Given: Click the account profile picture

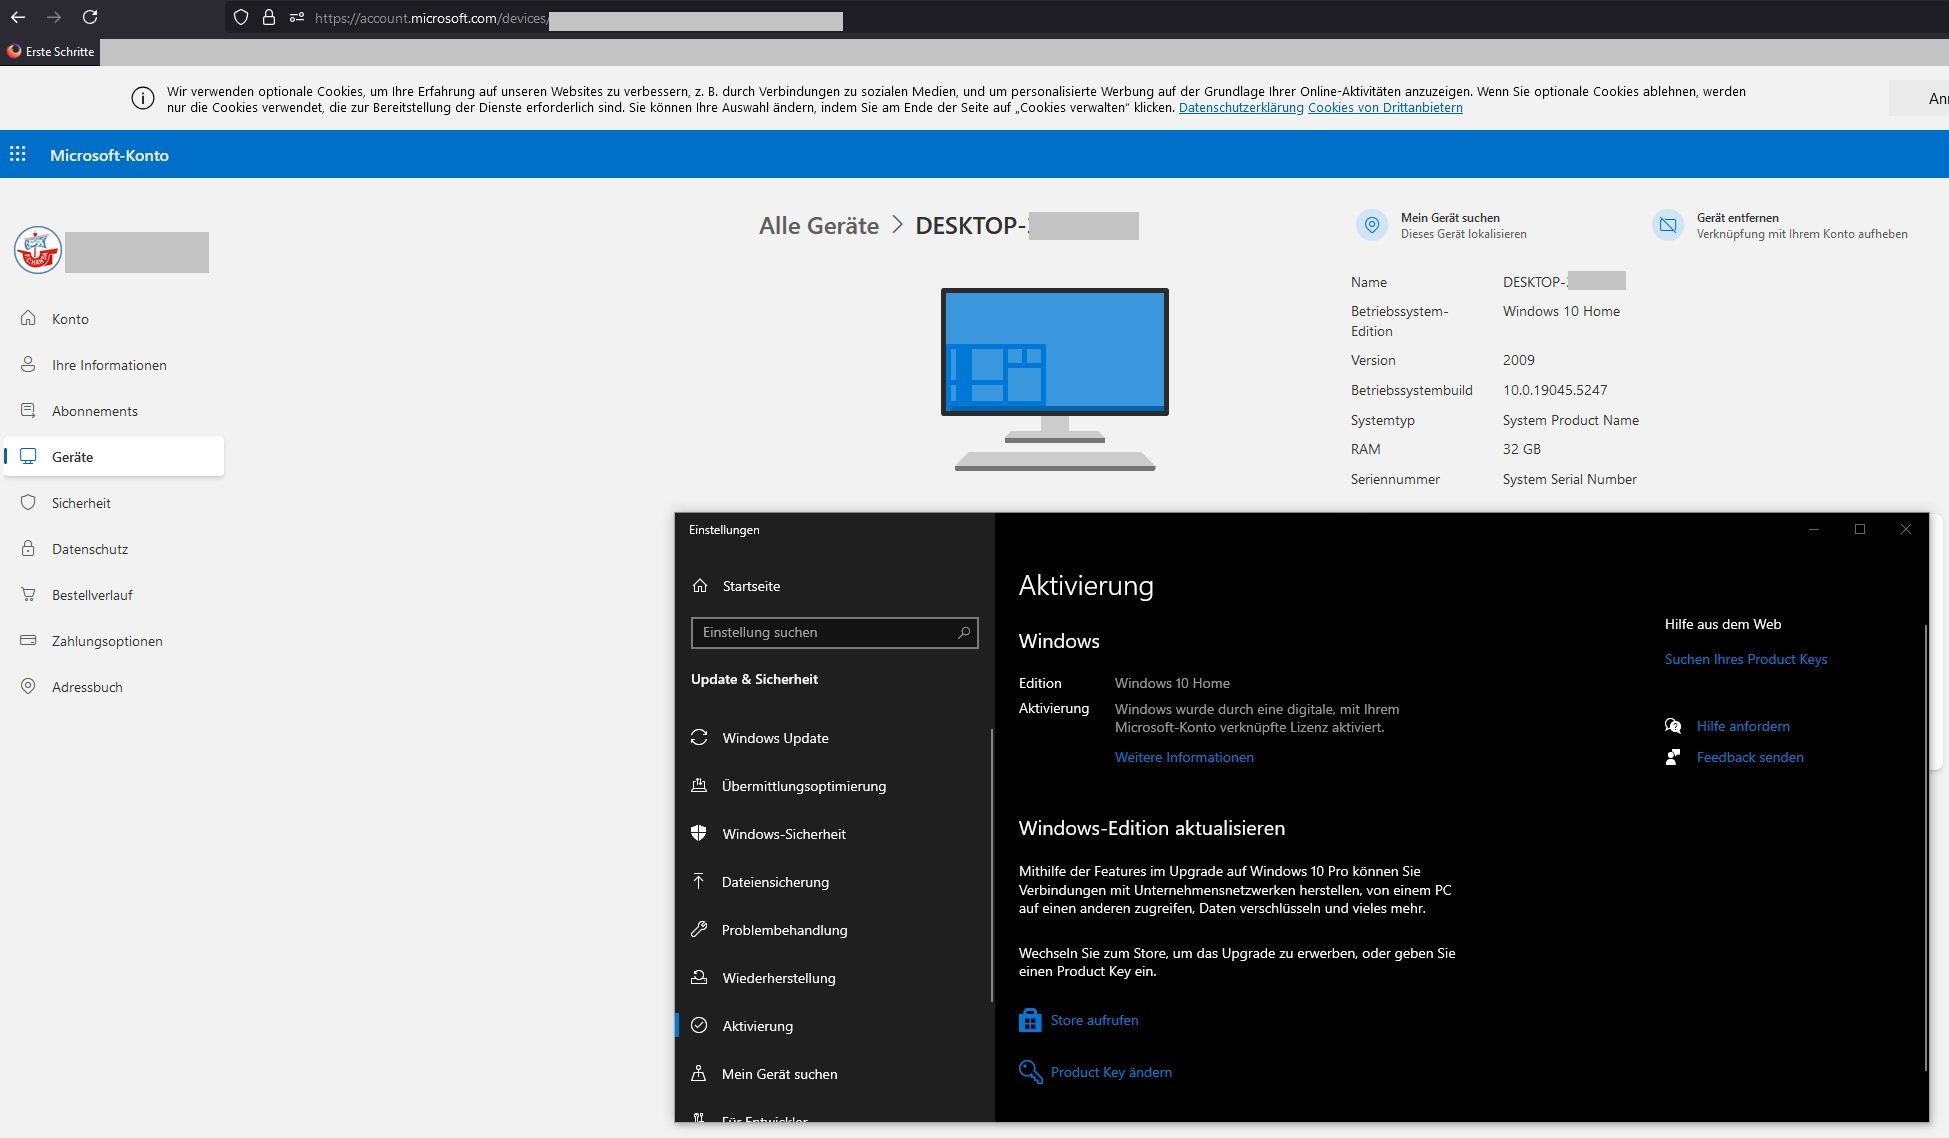Looking at the screenshot, I should click(38, 250).
